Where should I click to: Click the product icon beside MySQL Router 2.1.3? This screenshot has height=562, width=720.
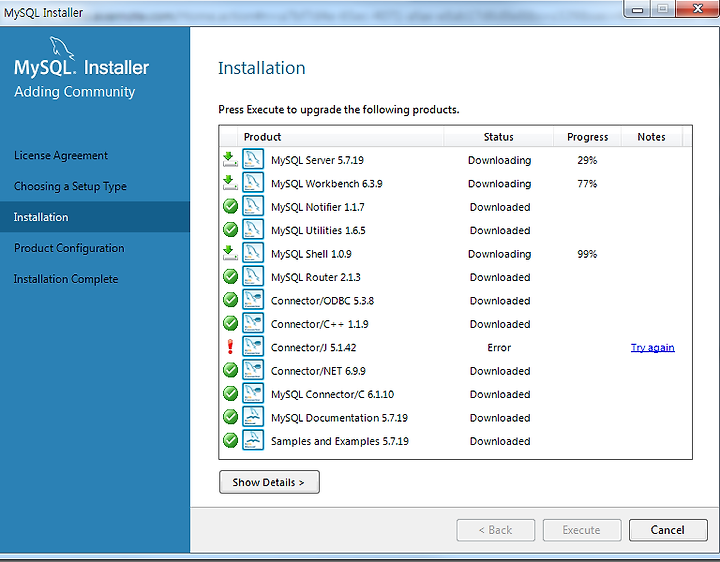tap(253, 277)
